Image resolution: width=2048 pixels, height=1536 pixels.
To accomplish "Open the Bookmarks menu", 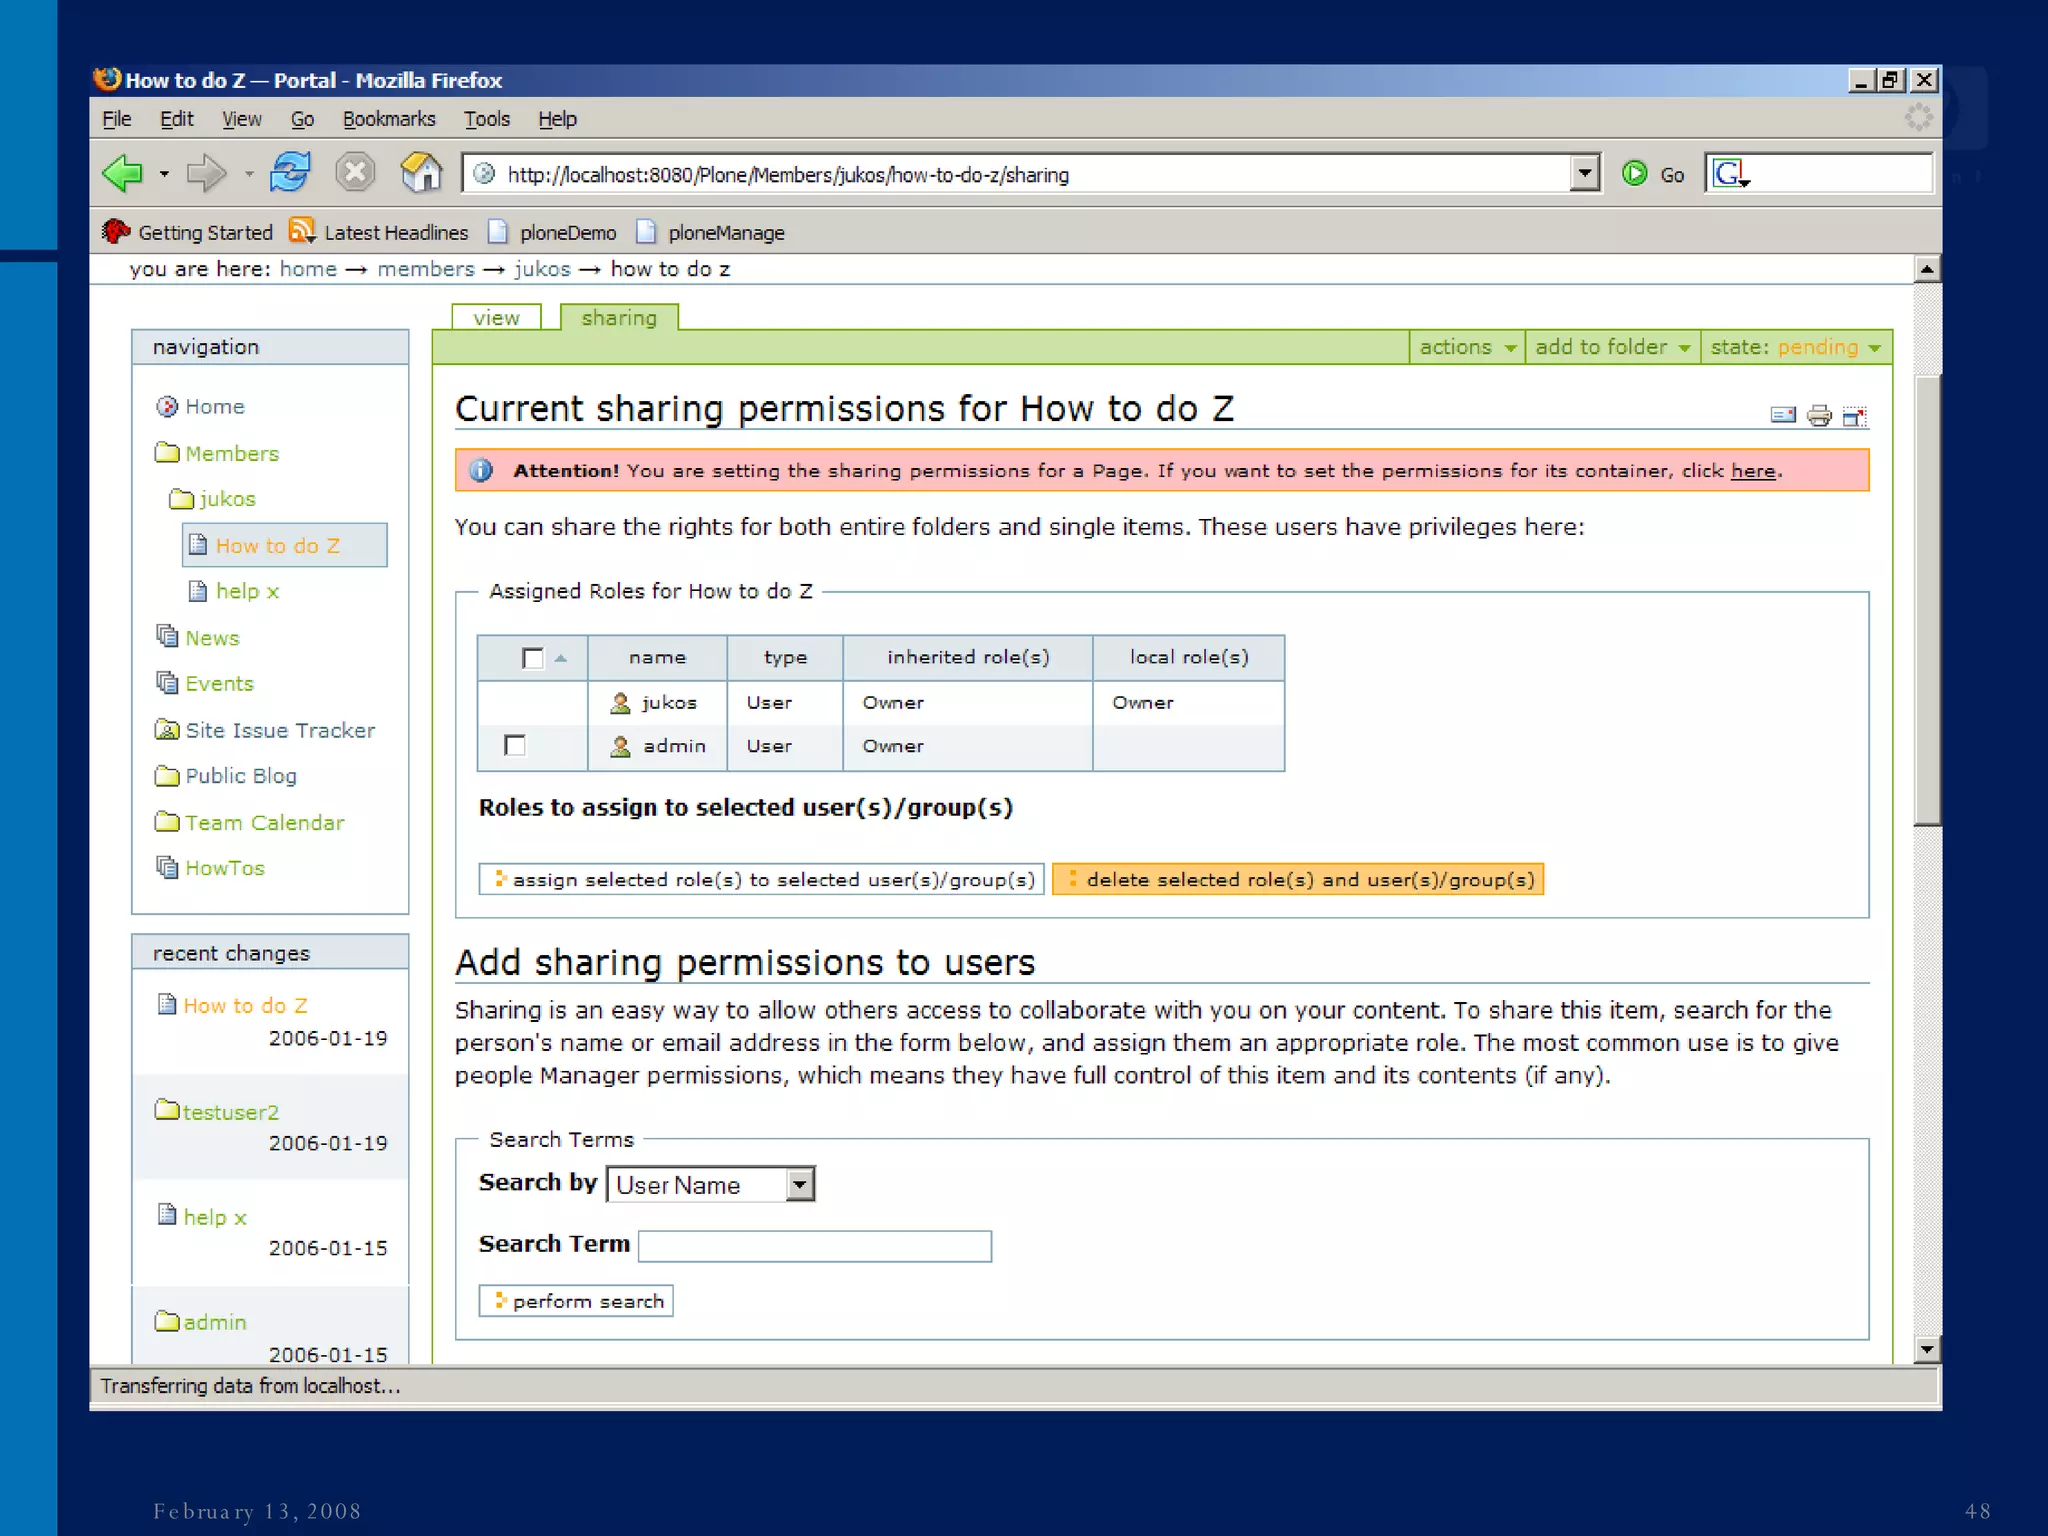I will point(388,119).
